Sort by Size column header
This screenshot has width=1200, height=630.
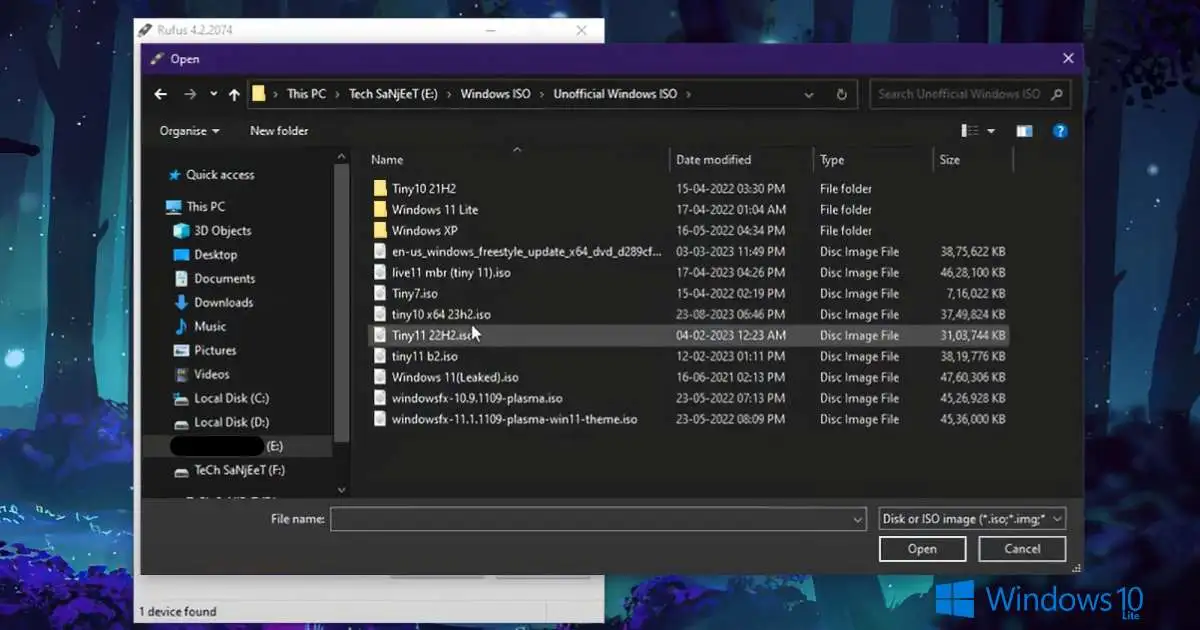coord(949,159)
